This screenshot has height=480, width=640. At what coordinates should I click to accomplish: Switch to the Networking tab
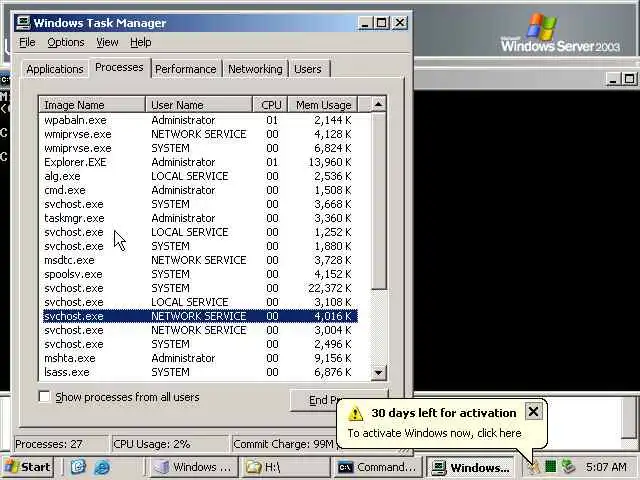[x=255, y=69]
